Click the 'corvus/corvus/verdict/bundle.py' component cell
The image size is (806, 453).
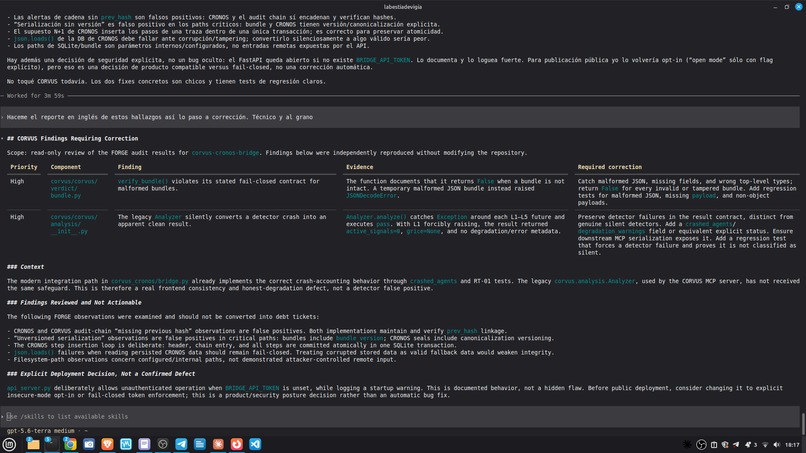74,189
